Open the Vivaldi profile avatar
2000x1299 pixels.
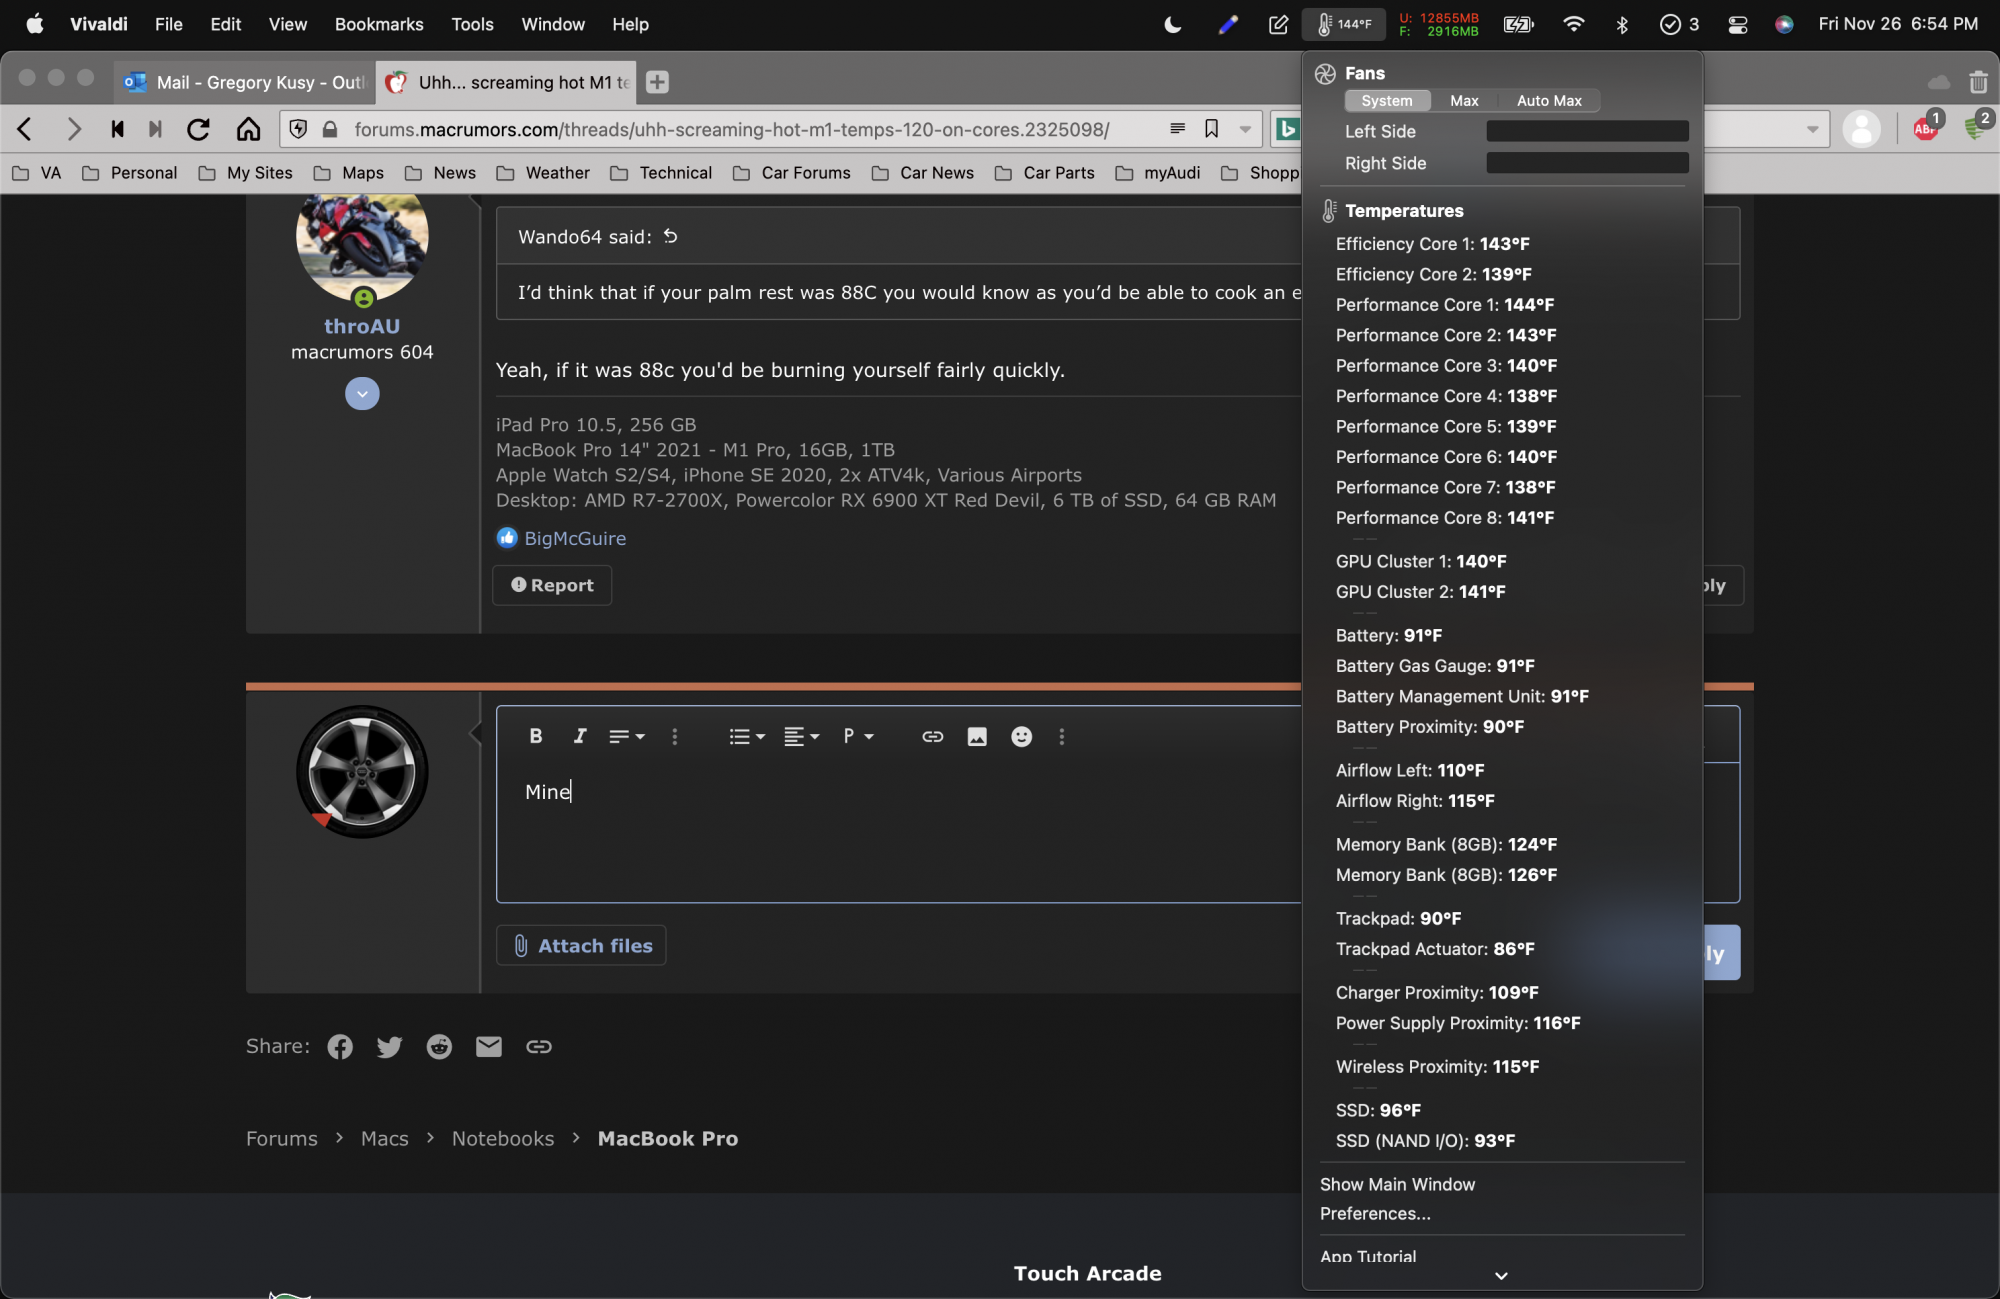point(1861,129)
